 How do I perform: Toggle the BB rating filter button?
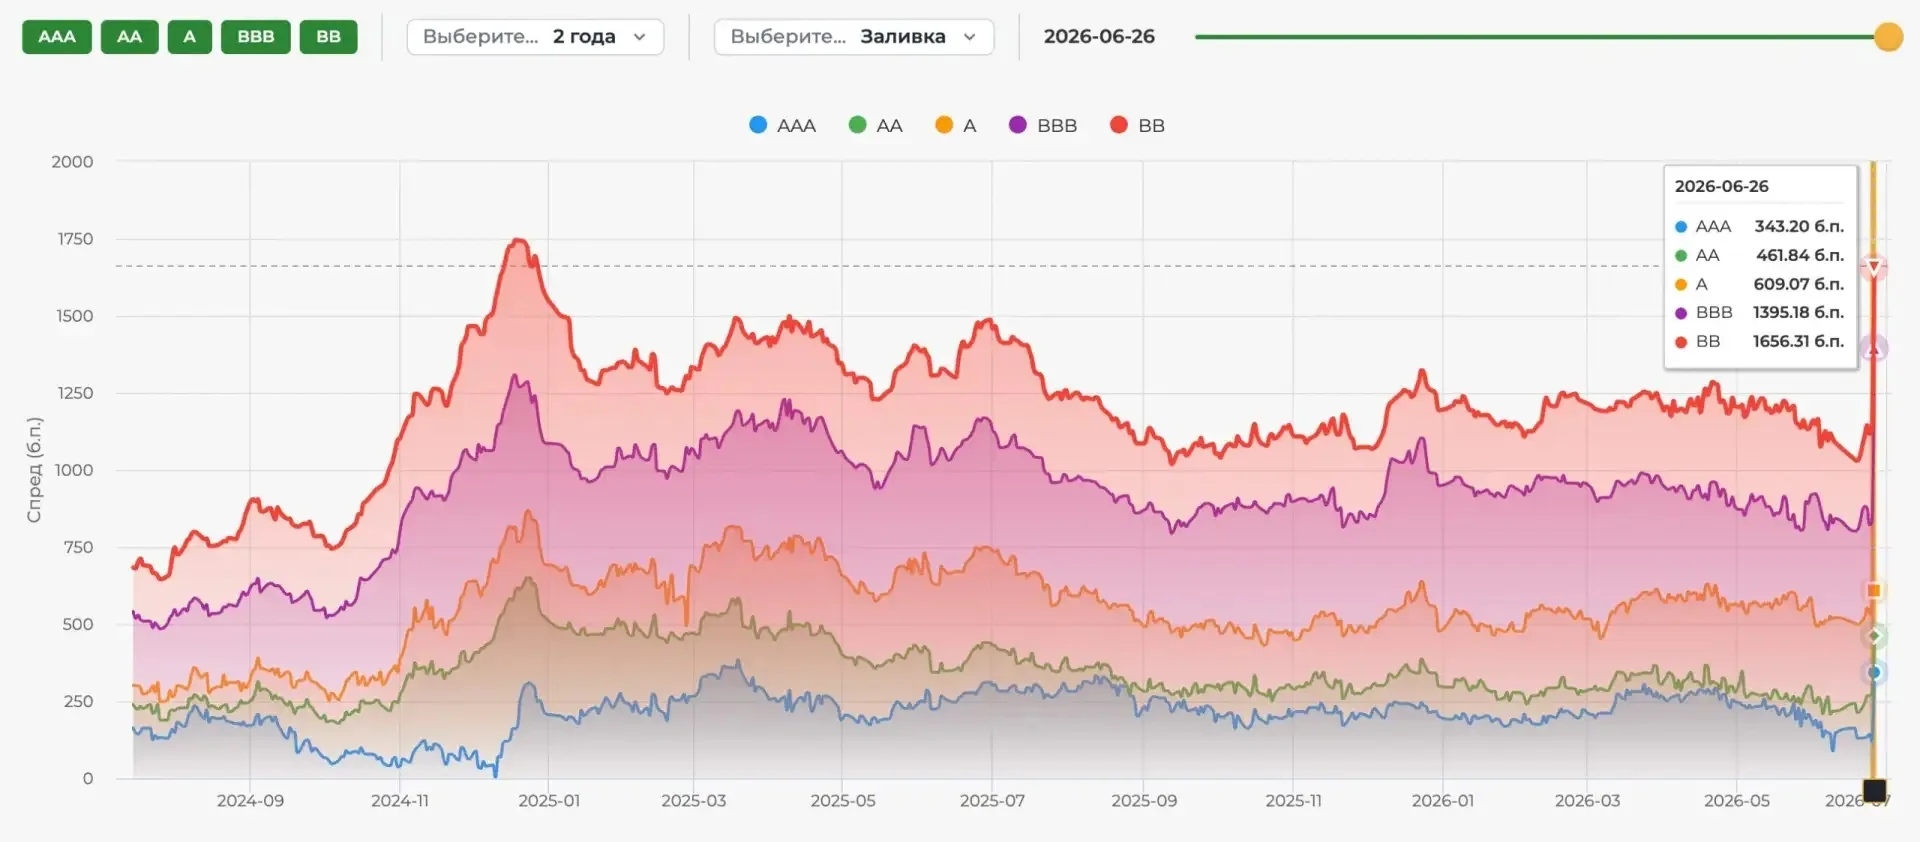click(328, 37)
